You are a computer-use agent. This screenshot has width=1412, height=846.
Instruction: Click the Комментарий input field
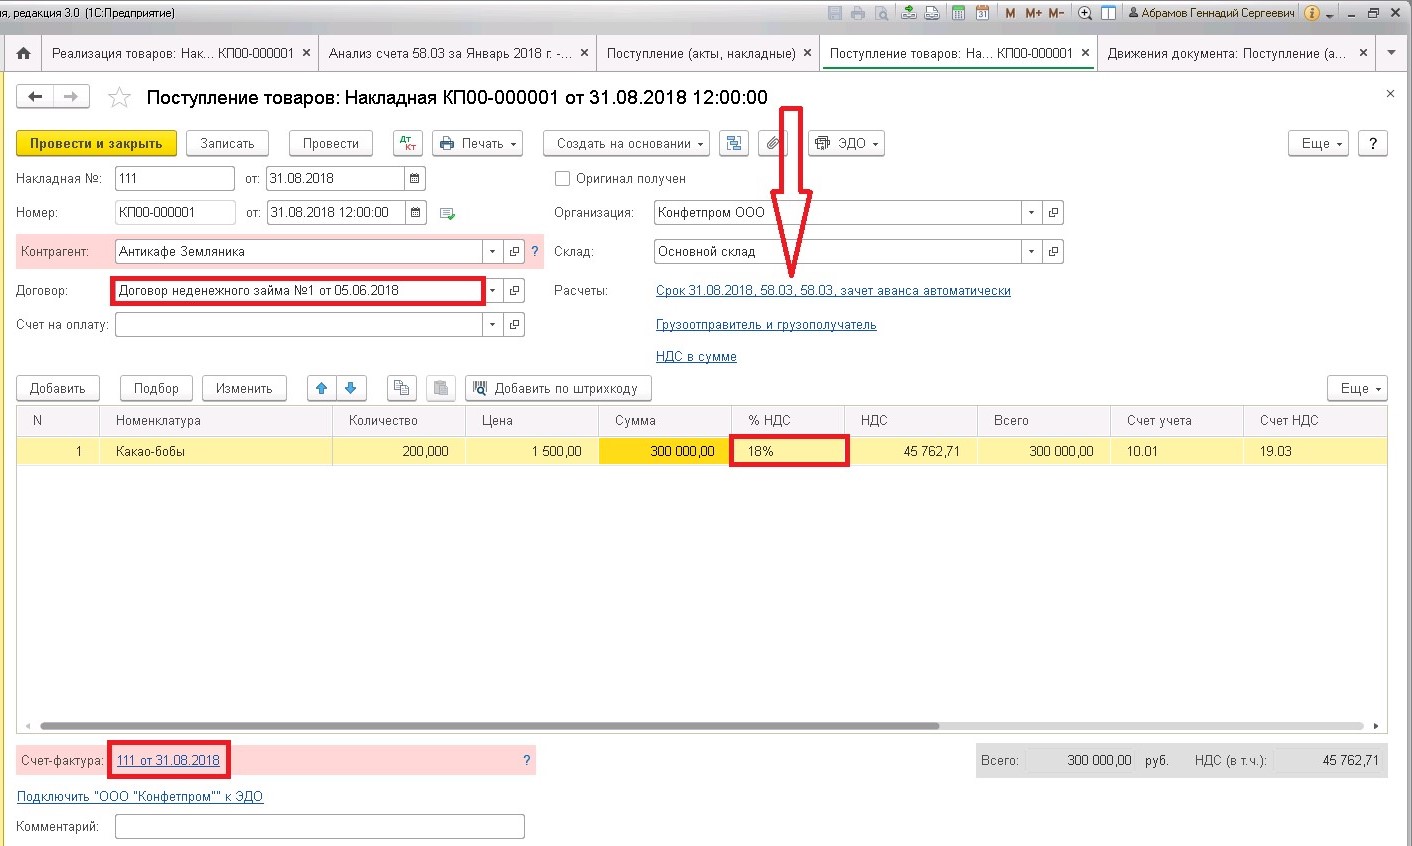point(319,826)
